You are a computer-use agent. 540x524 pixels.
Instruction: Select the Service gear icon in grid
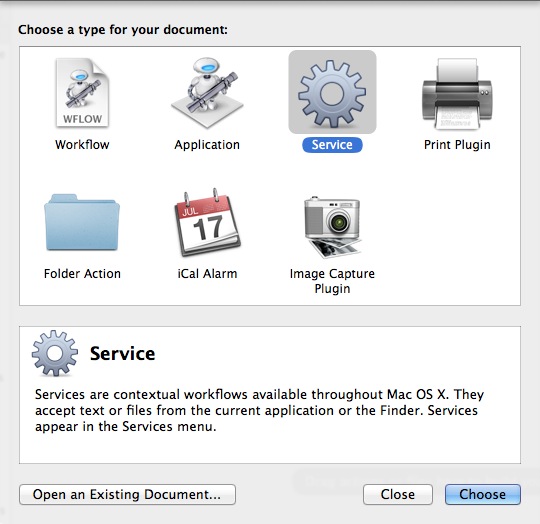pyautogui.click(x=332, y=92)
